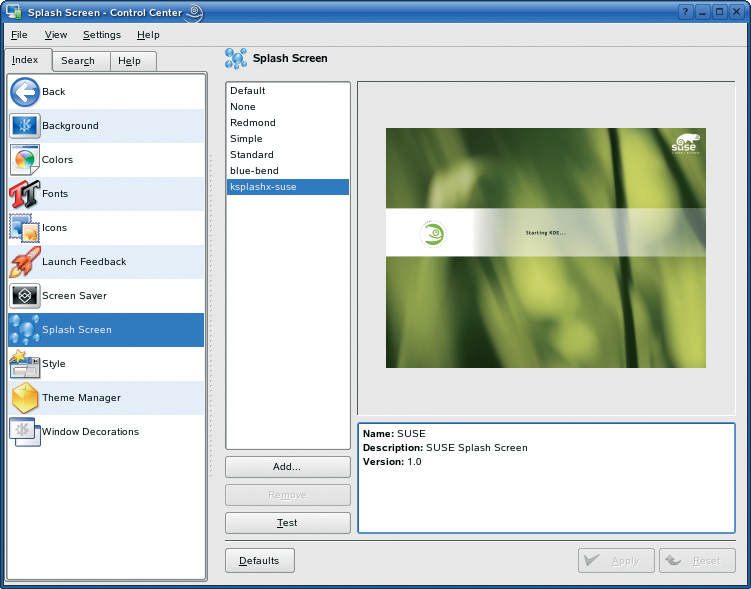Viewport: 751px width, 589px height.
Task: Click the Screen Saver label
Action: 75,296
